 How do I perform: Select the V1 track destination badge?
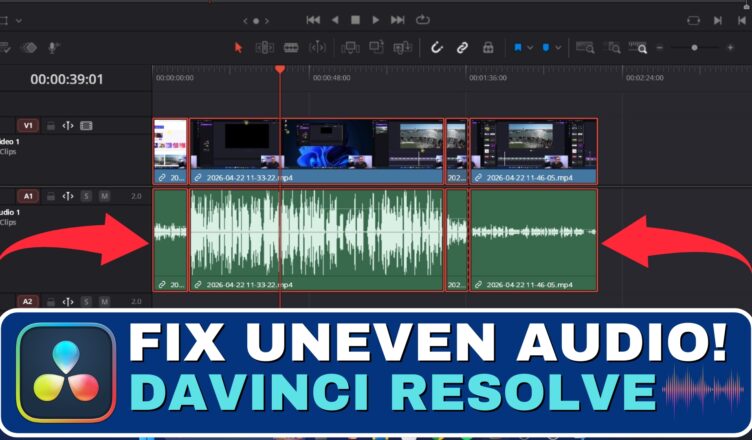coord(28,126)
